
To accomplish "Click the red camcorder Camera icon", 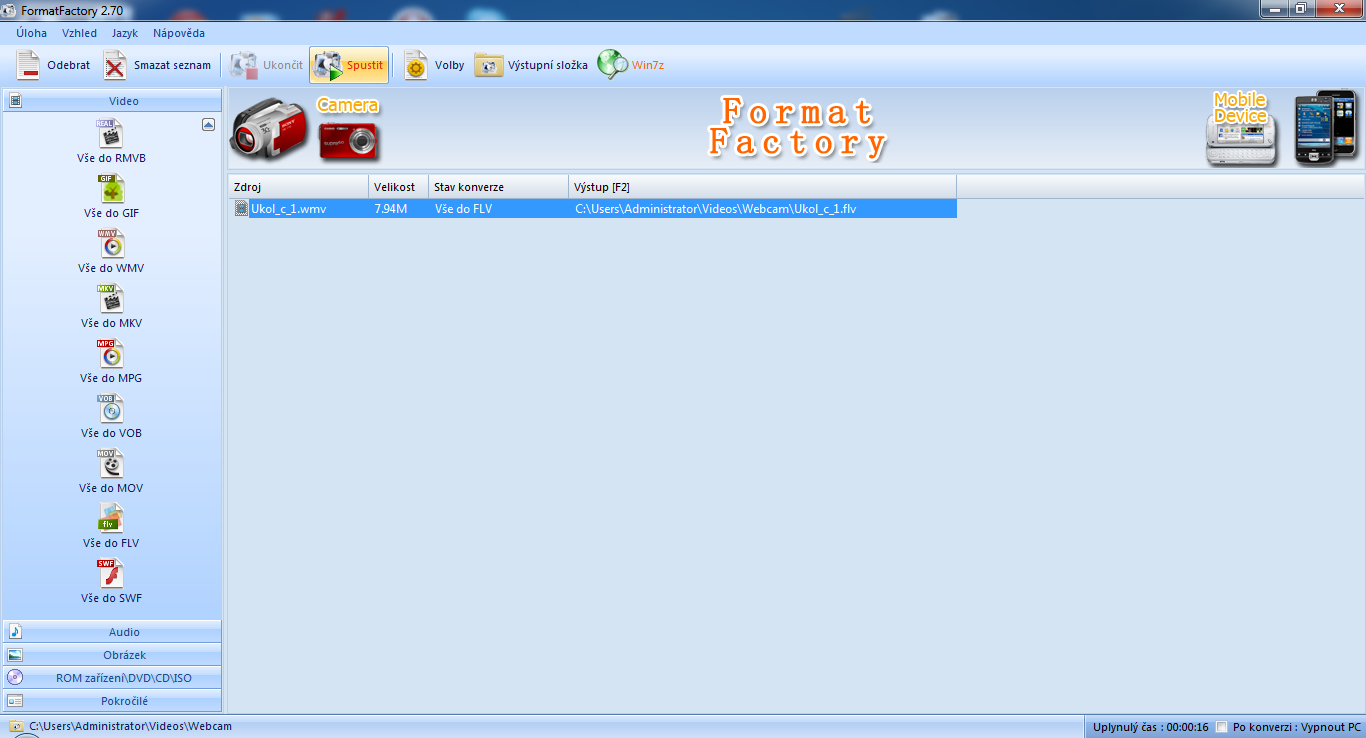I will (270, 129).
